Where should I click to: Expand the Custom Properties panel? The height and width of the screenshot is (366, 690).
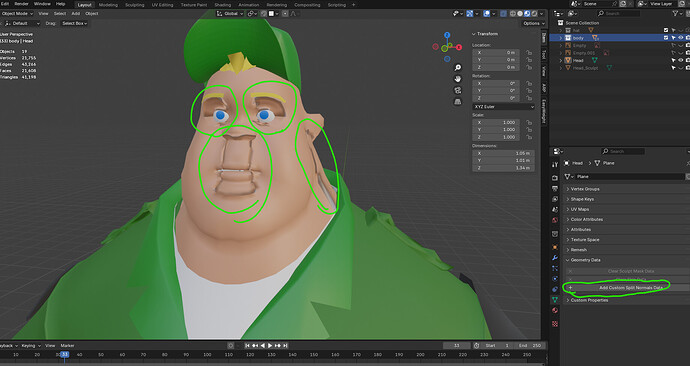tap(627, 300)
